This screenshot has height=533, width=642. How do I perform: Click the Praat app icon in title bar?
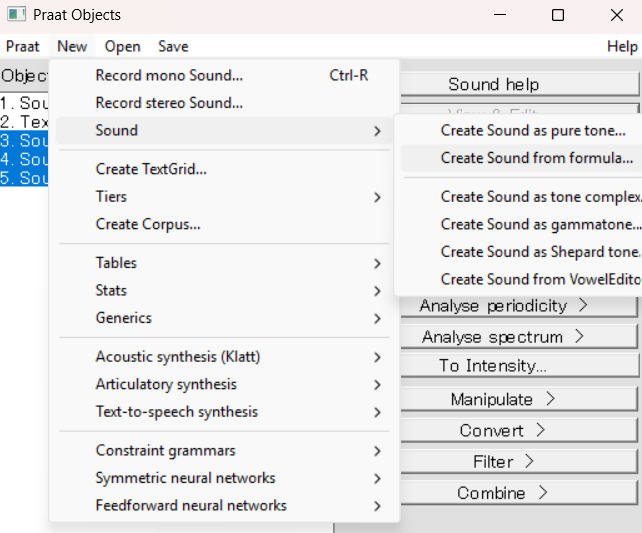(x=16, y=14)
